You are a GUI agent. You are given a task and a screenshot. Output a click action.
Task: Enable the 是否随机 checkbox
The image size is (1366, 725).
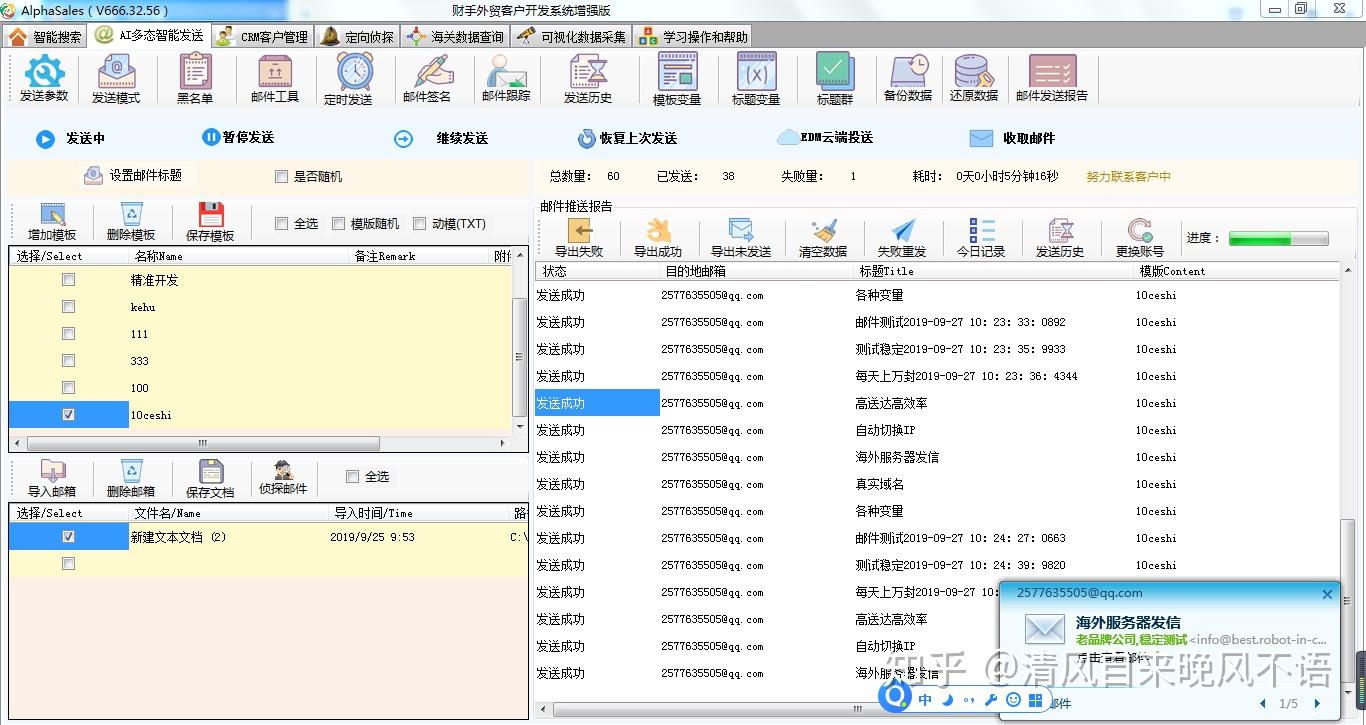click(281, 177)
